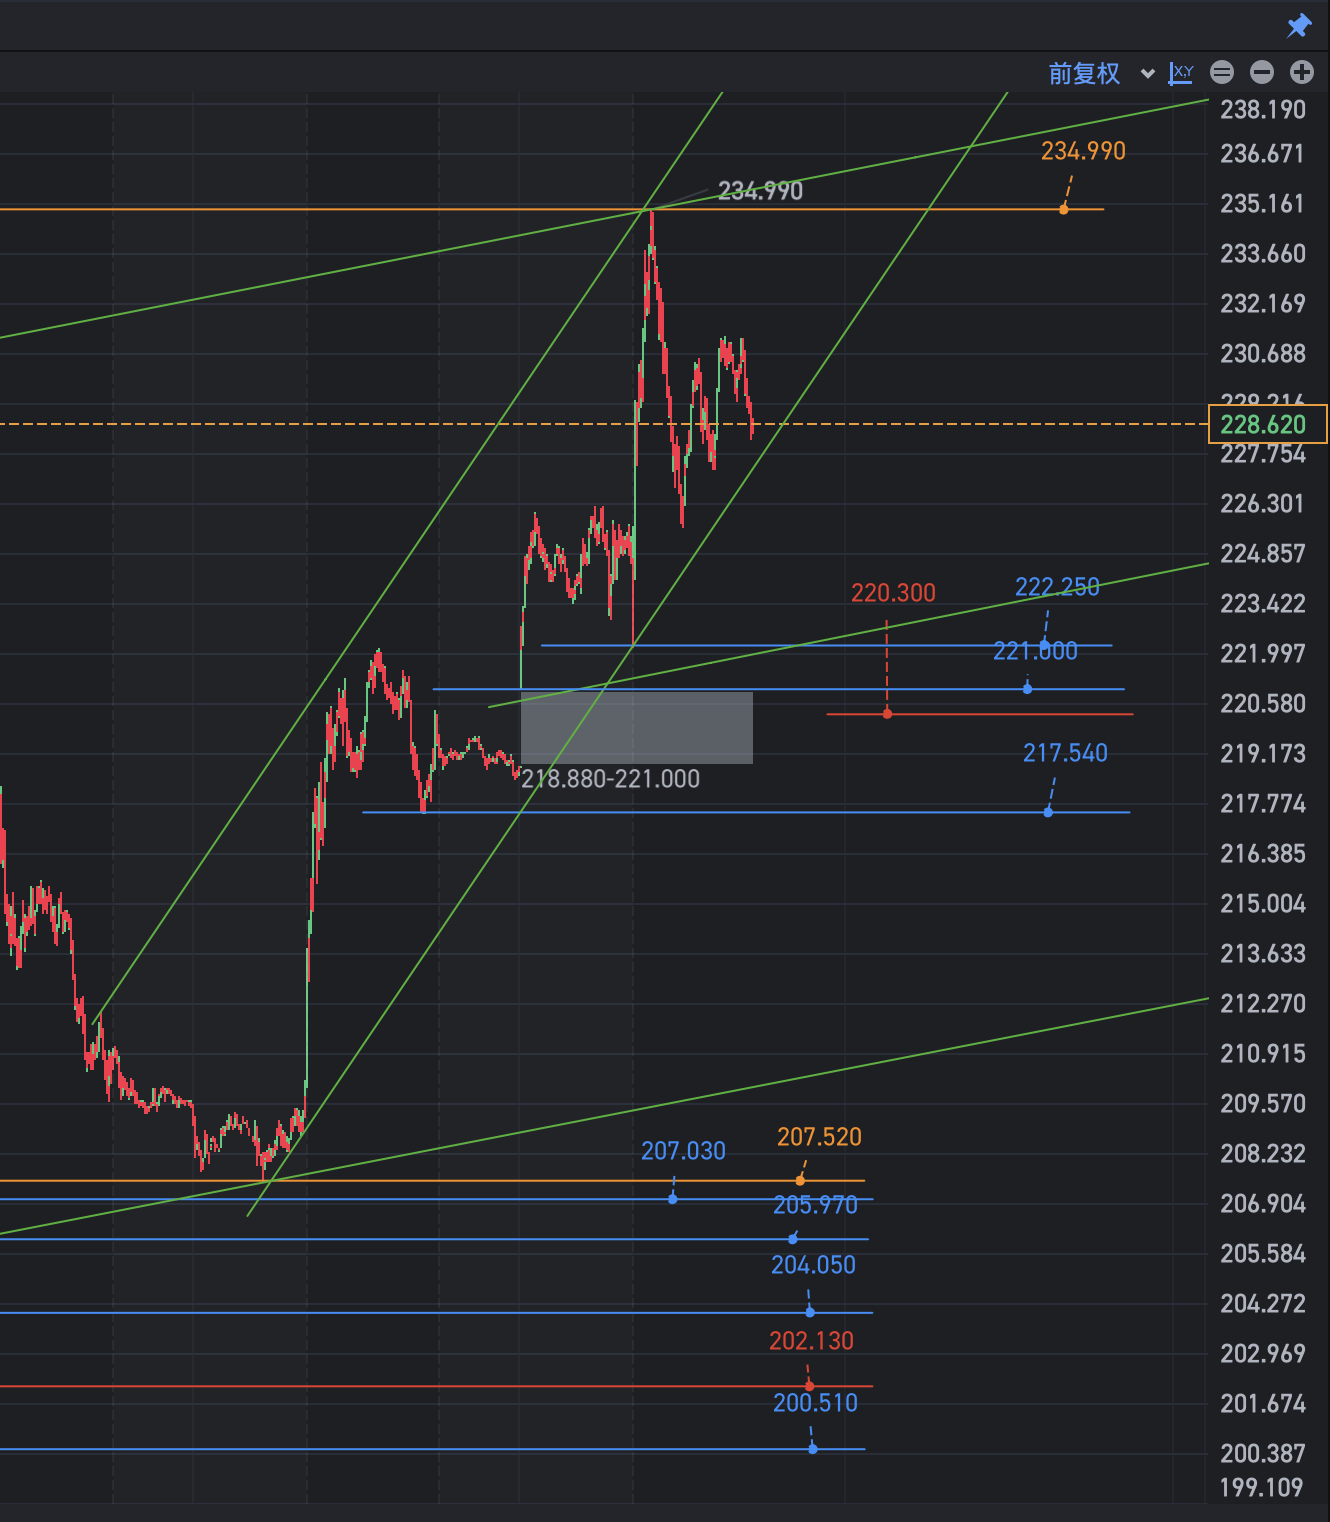Click the 238.190 value on the price axis
Viewport: 1330px width, 1522px height.
pos(1263,110)
